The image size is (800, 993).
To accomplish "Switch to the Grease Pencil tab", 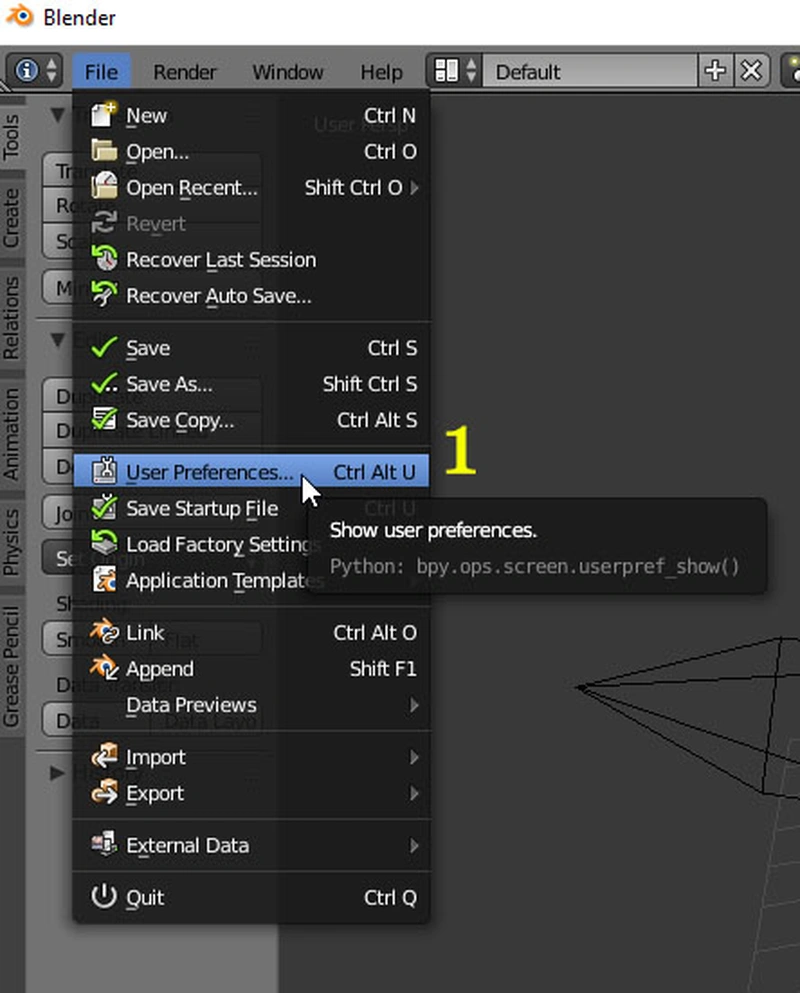I will [12, 665].
